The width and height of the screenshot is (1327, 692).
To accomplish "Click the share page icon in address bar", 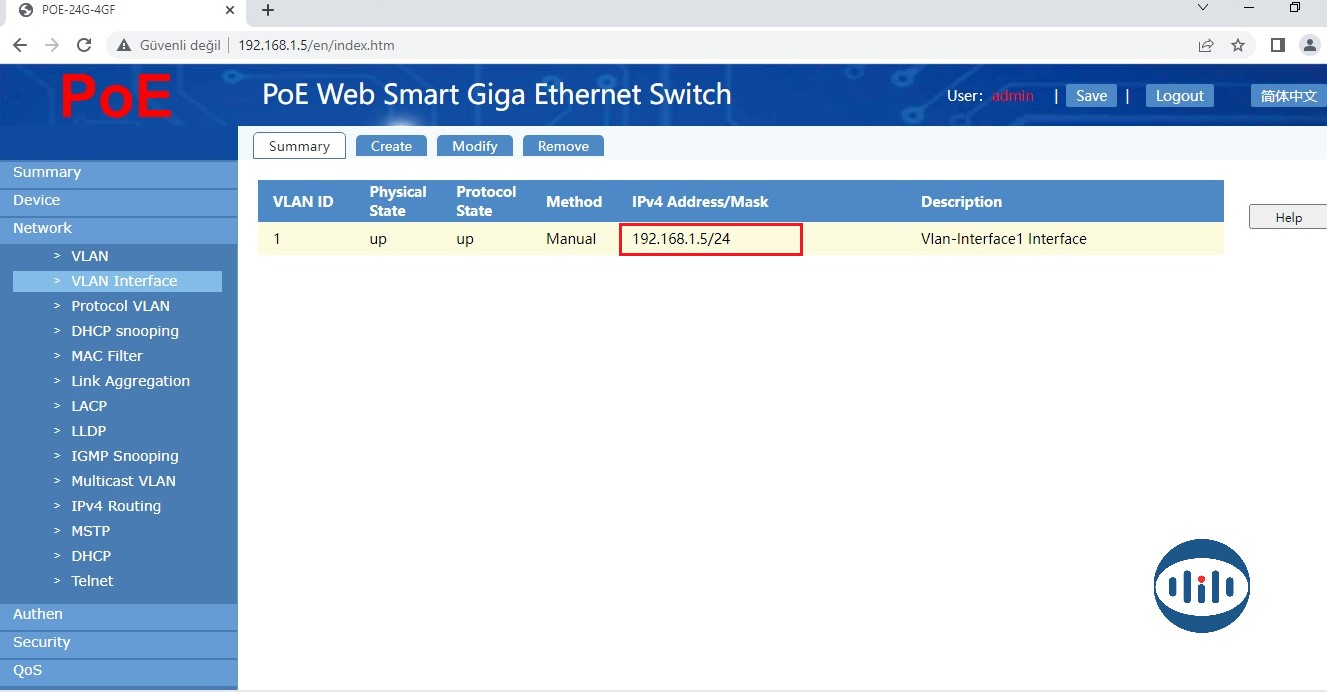I will point(1206,45).
